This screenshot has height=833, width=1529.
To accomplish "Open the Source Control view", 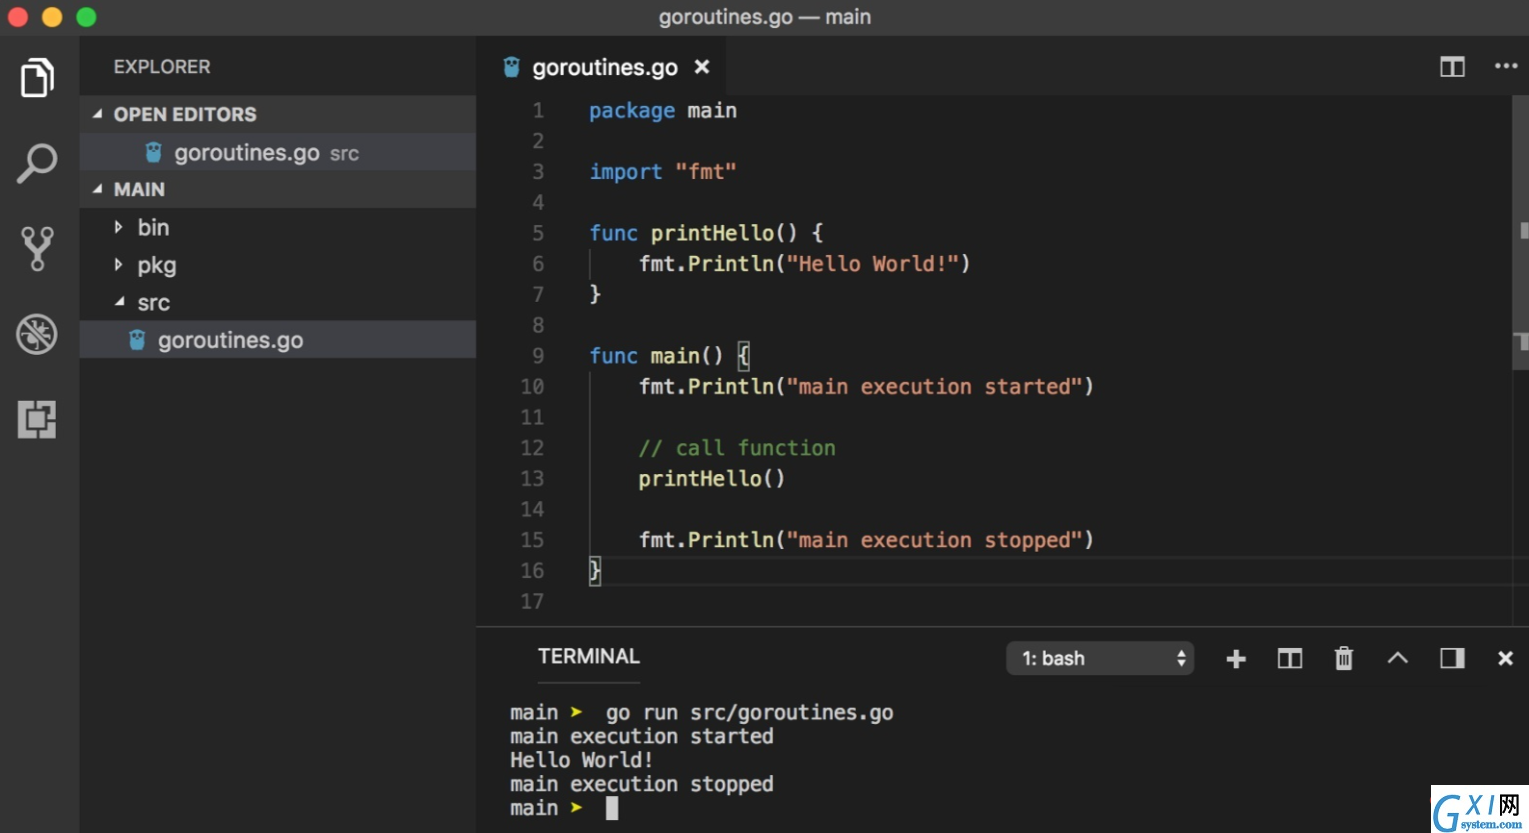I will pyautogui.click(x=37, y=249).
